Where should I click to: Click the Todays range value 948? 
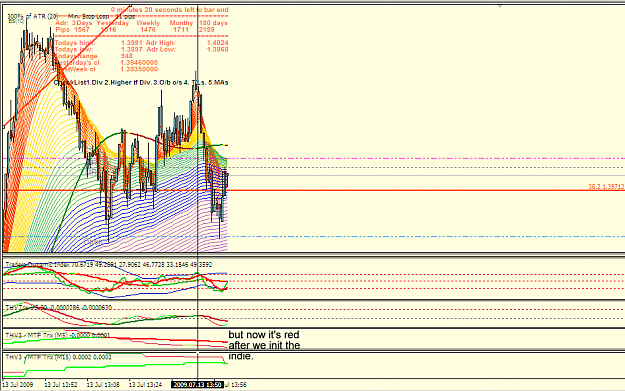tap(126, 56)
